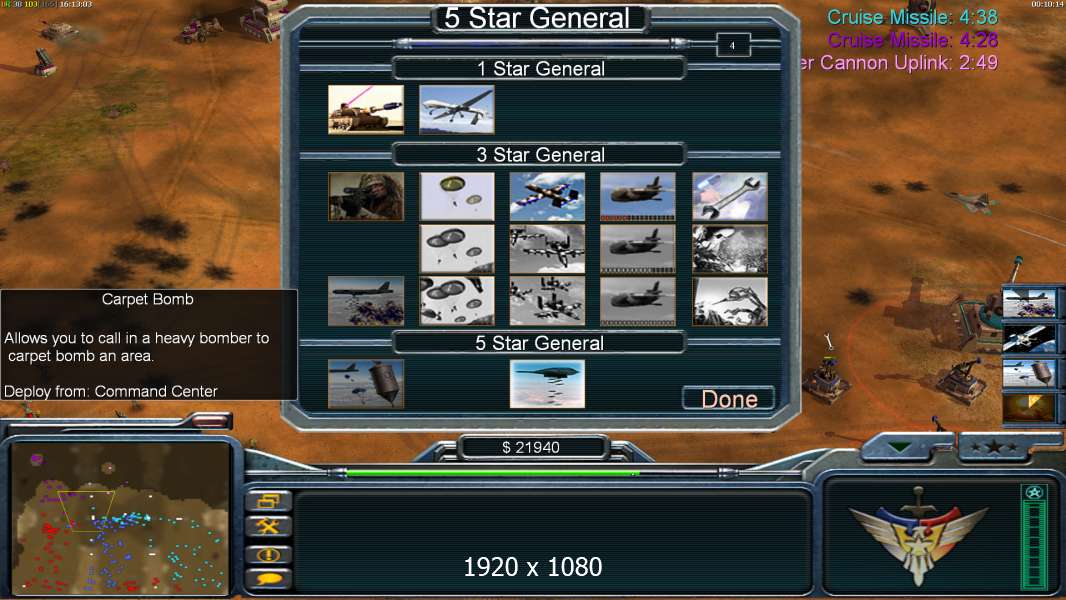Screen dimensions: 1066x600
Task: Click the Done button
Action: [x=729, y=399]
